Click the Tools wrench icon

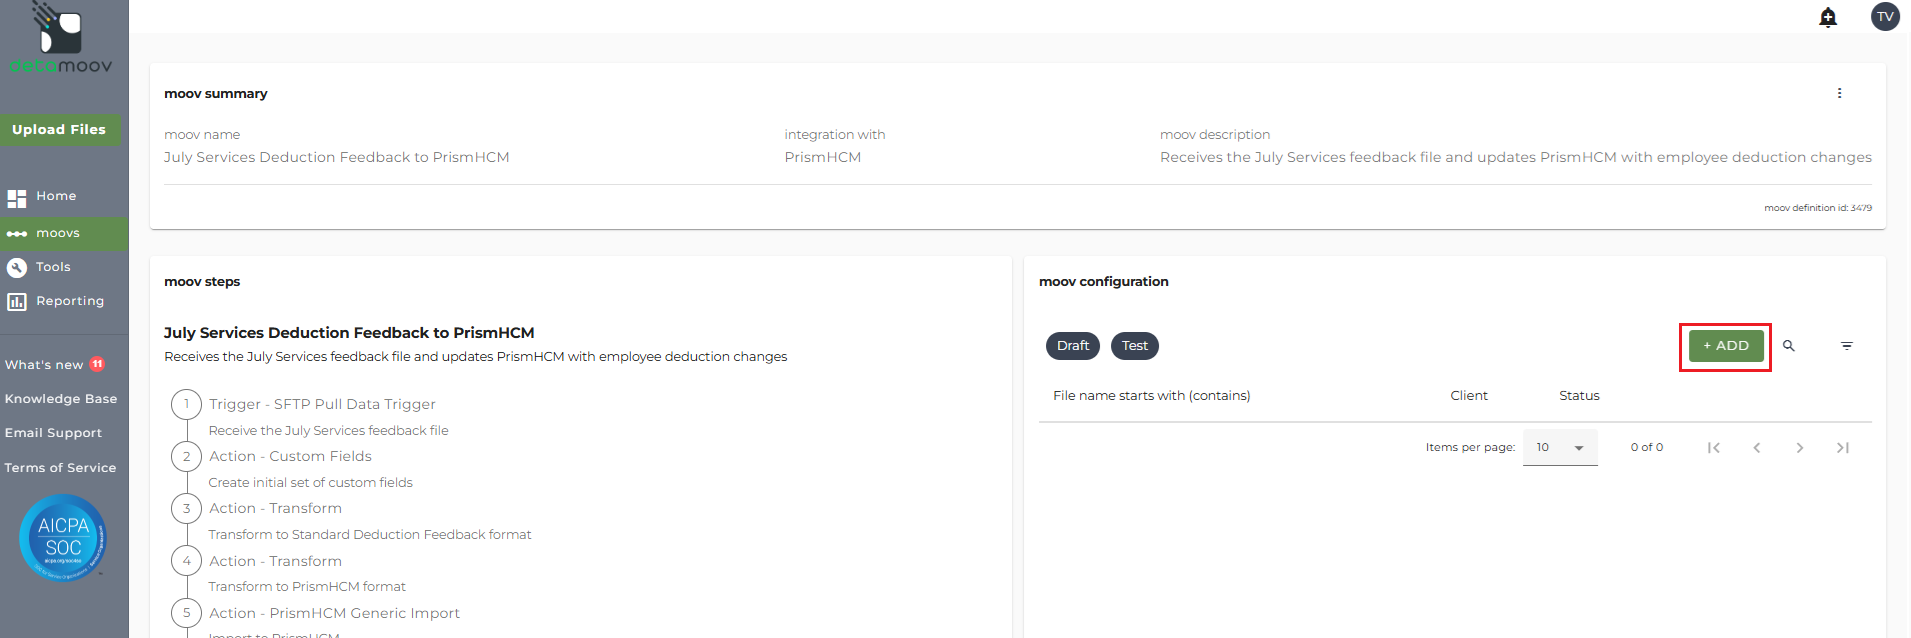(16, 267)
